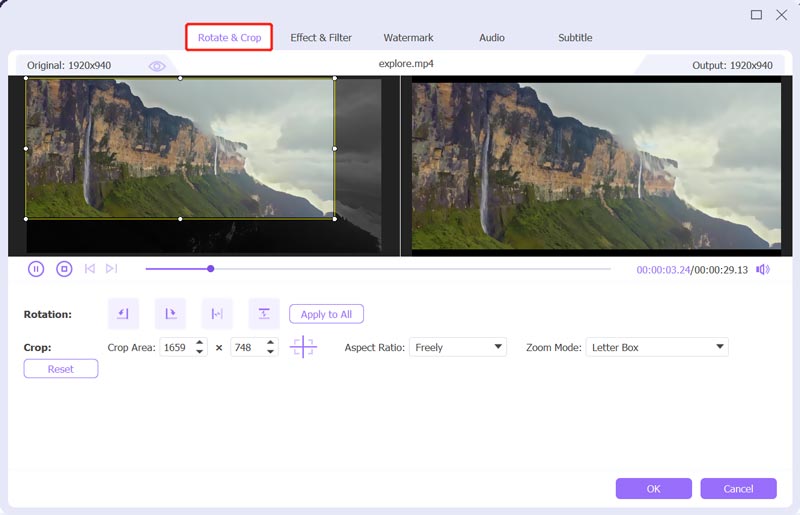Viewport: 800px width, 515px height.
Task: Center the crop area with cross icon
Action: point(303,347)
